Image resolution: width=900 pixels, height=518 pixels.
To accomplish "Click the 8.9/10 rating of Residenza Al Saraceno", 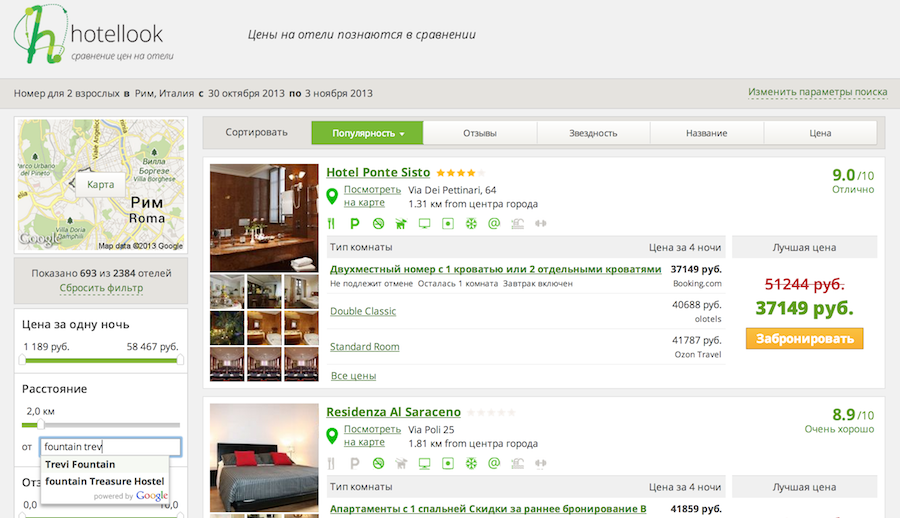I will coord(853,414).
